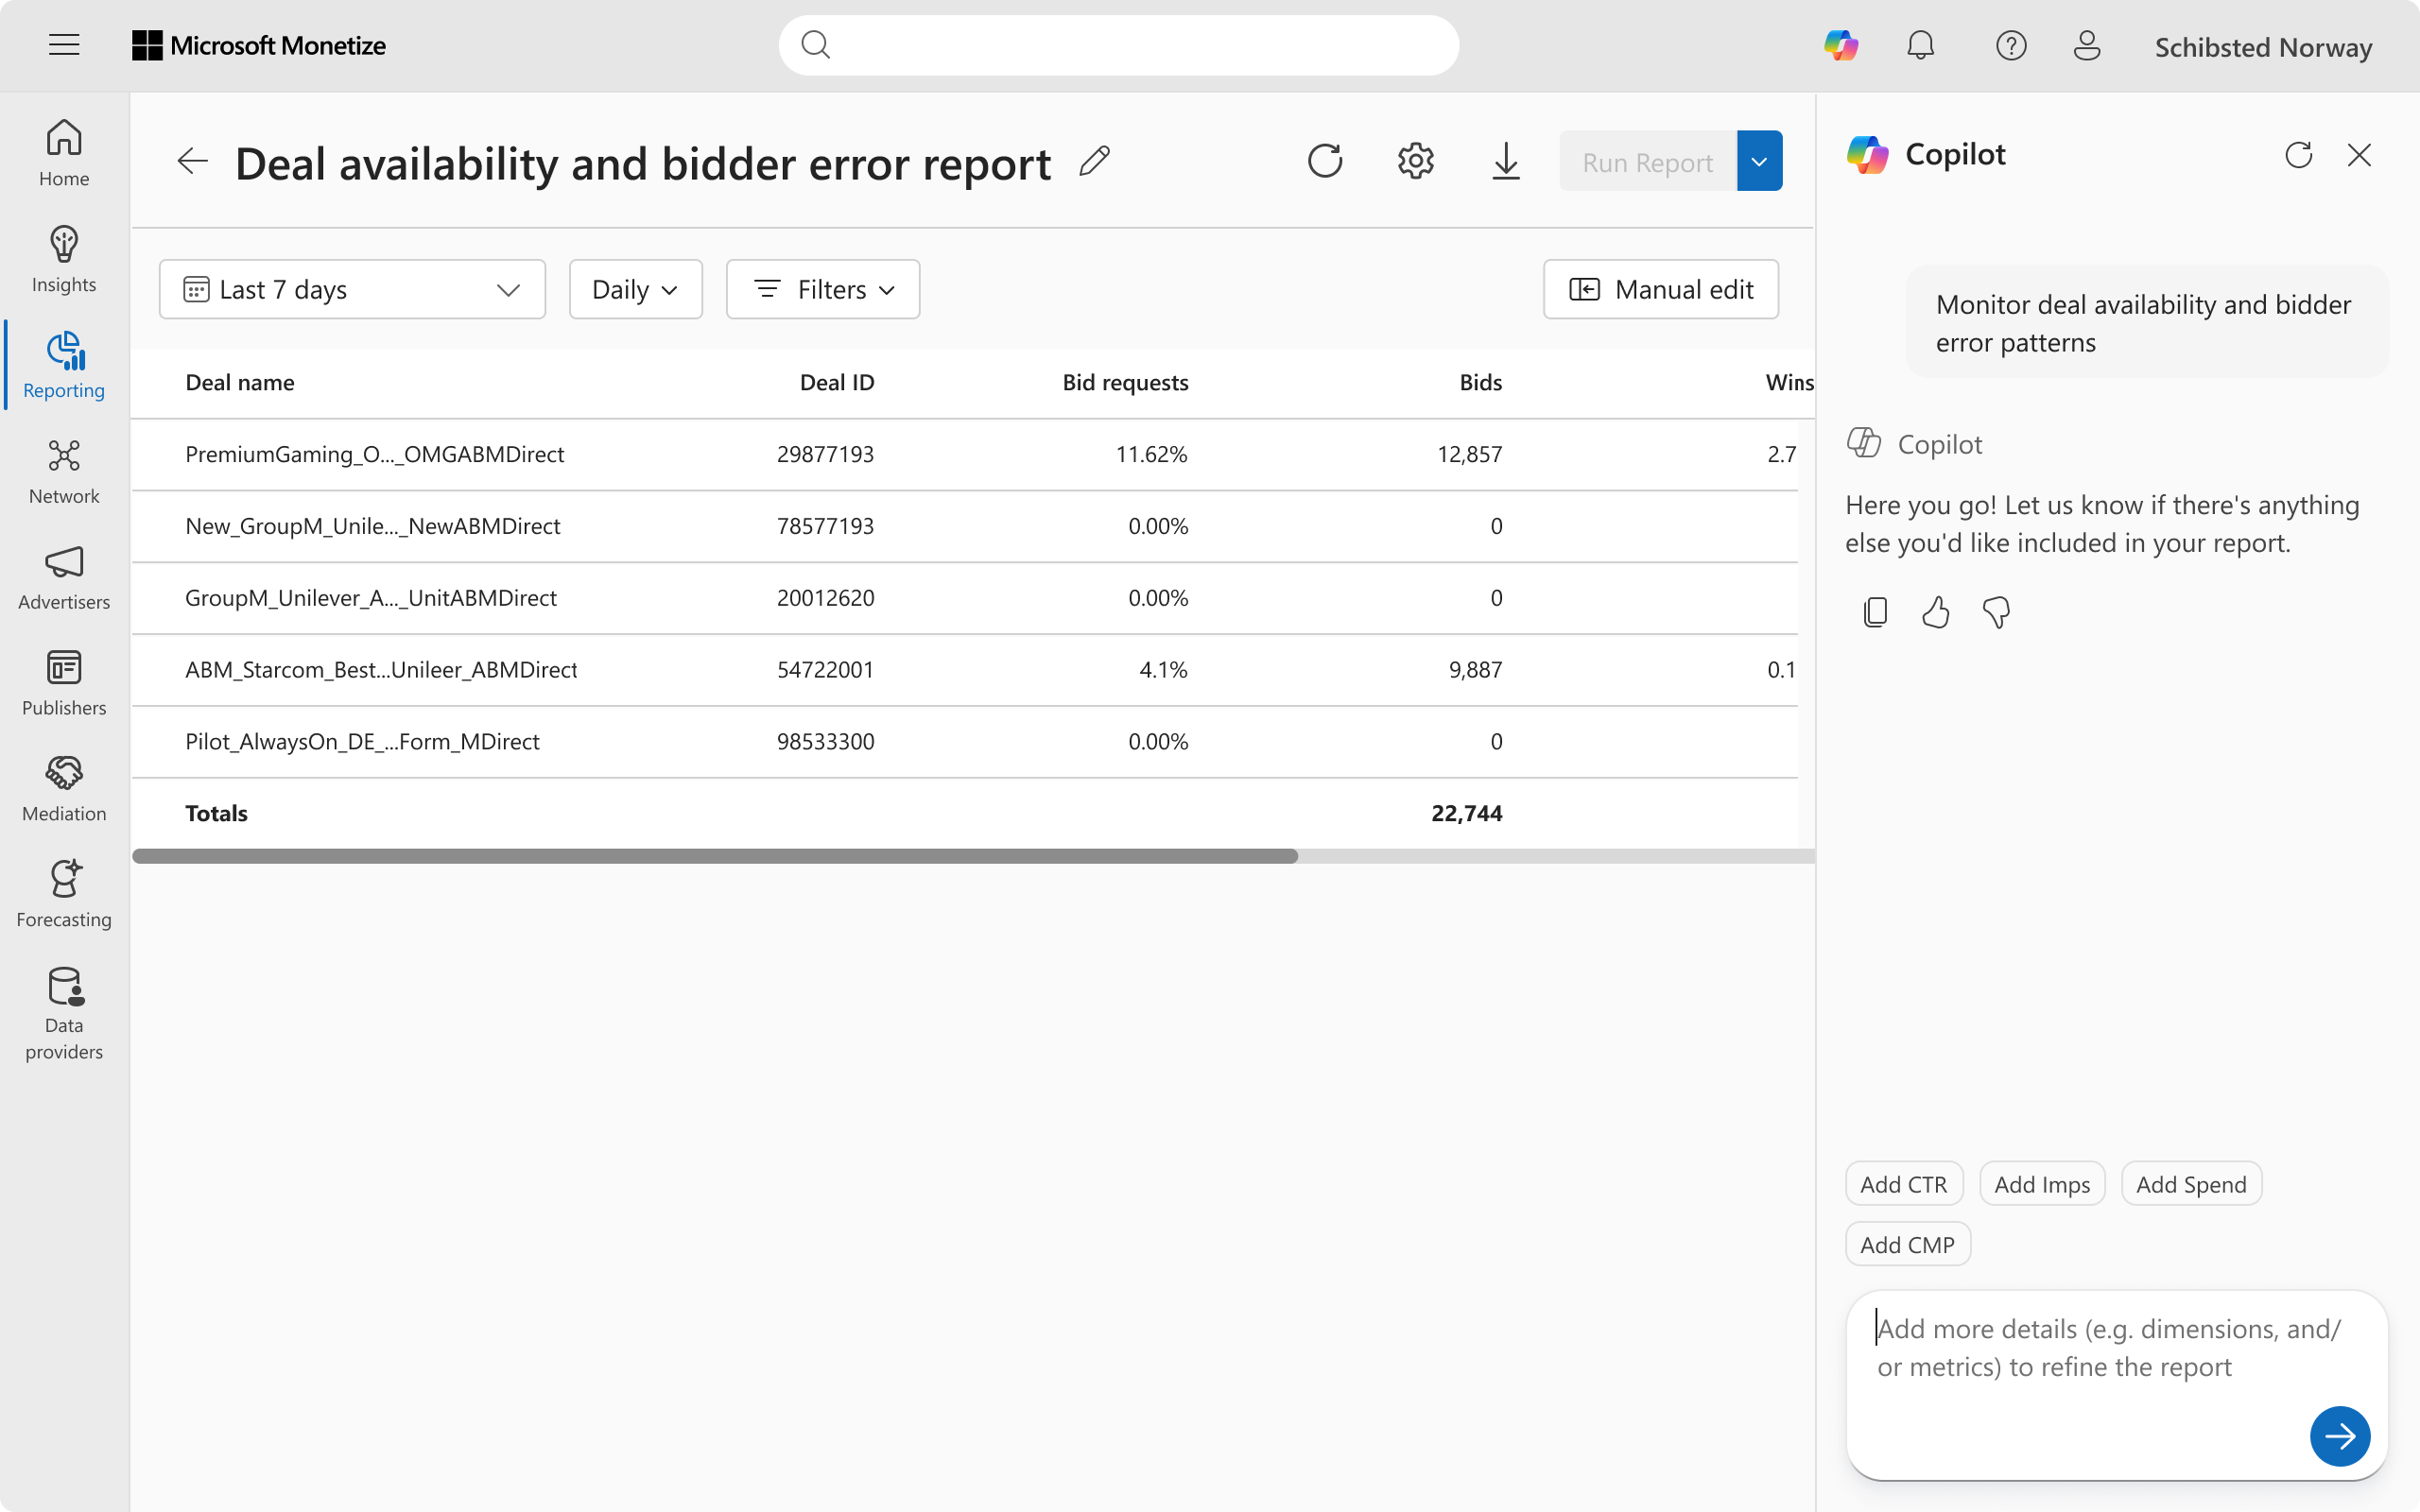This screenshot has height=1512, width=2420.
Task: Mark the Copilot response with thumbs down
Action: (x=1996, y=612)
